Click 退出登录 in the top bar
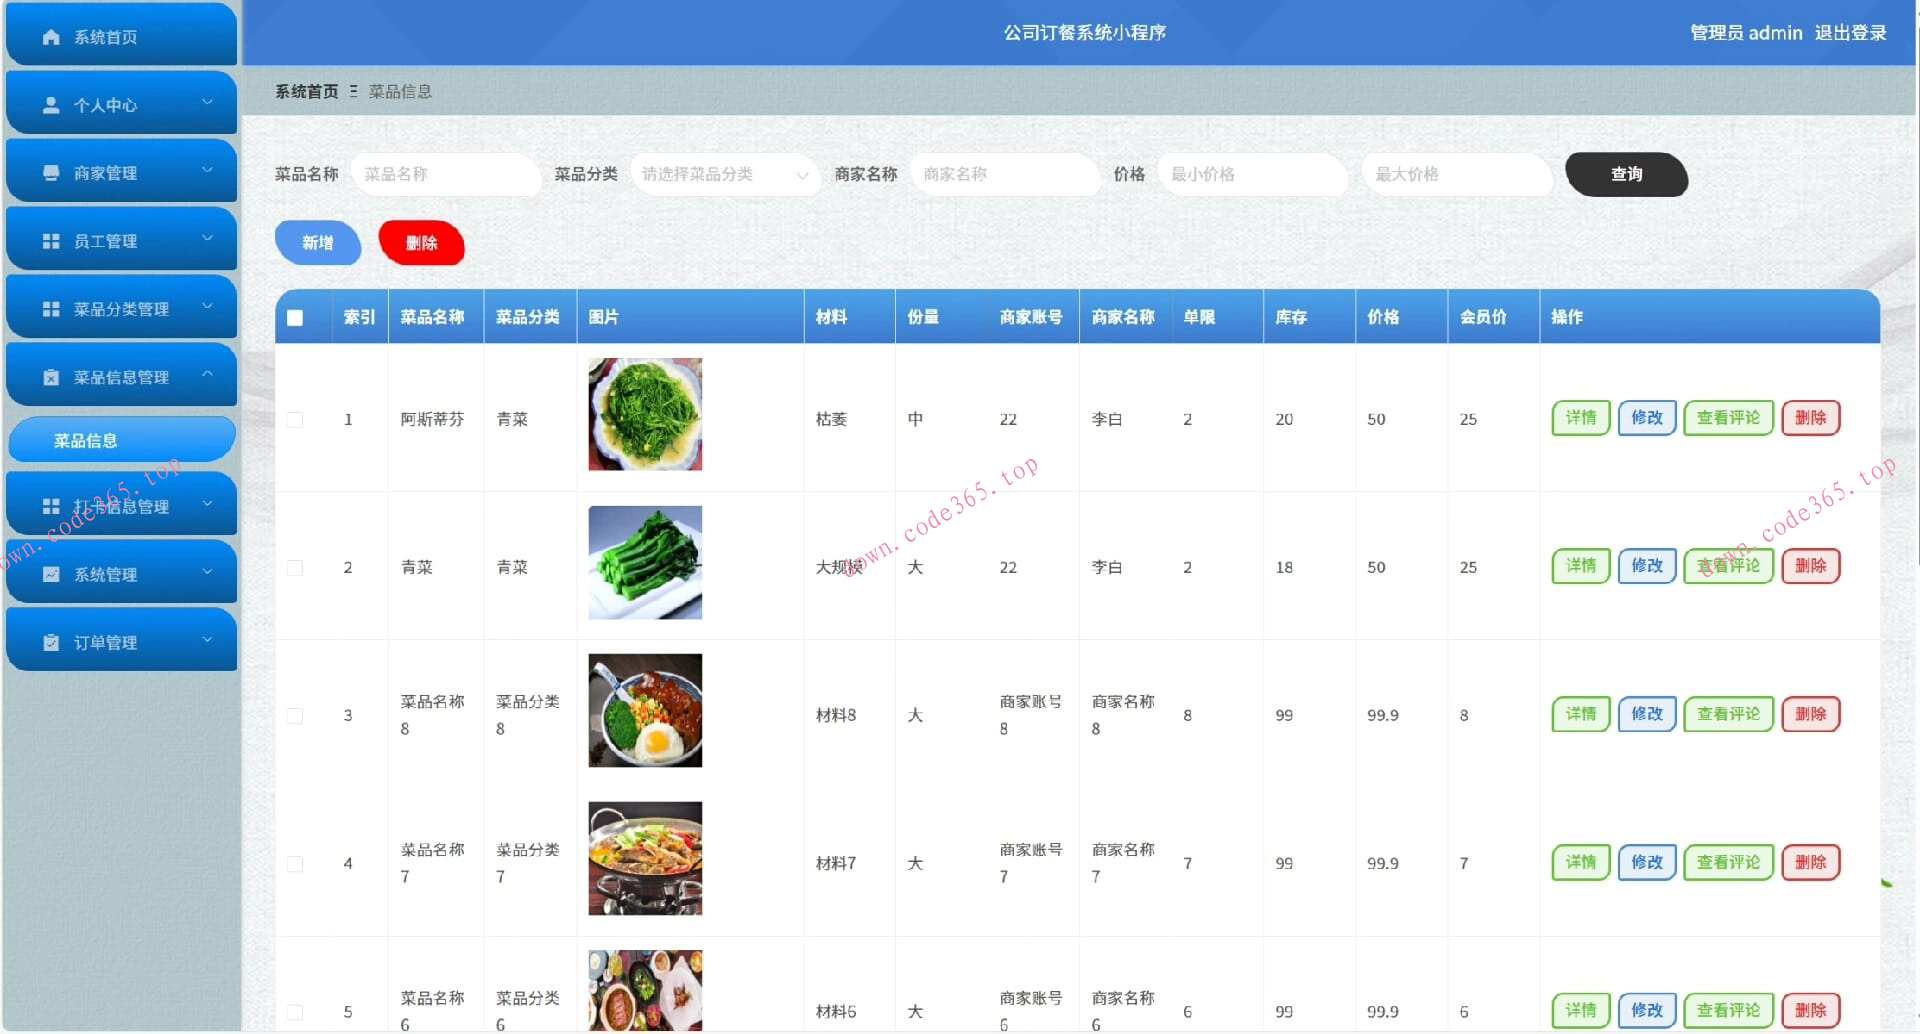 coord(1852,33)
